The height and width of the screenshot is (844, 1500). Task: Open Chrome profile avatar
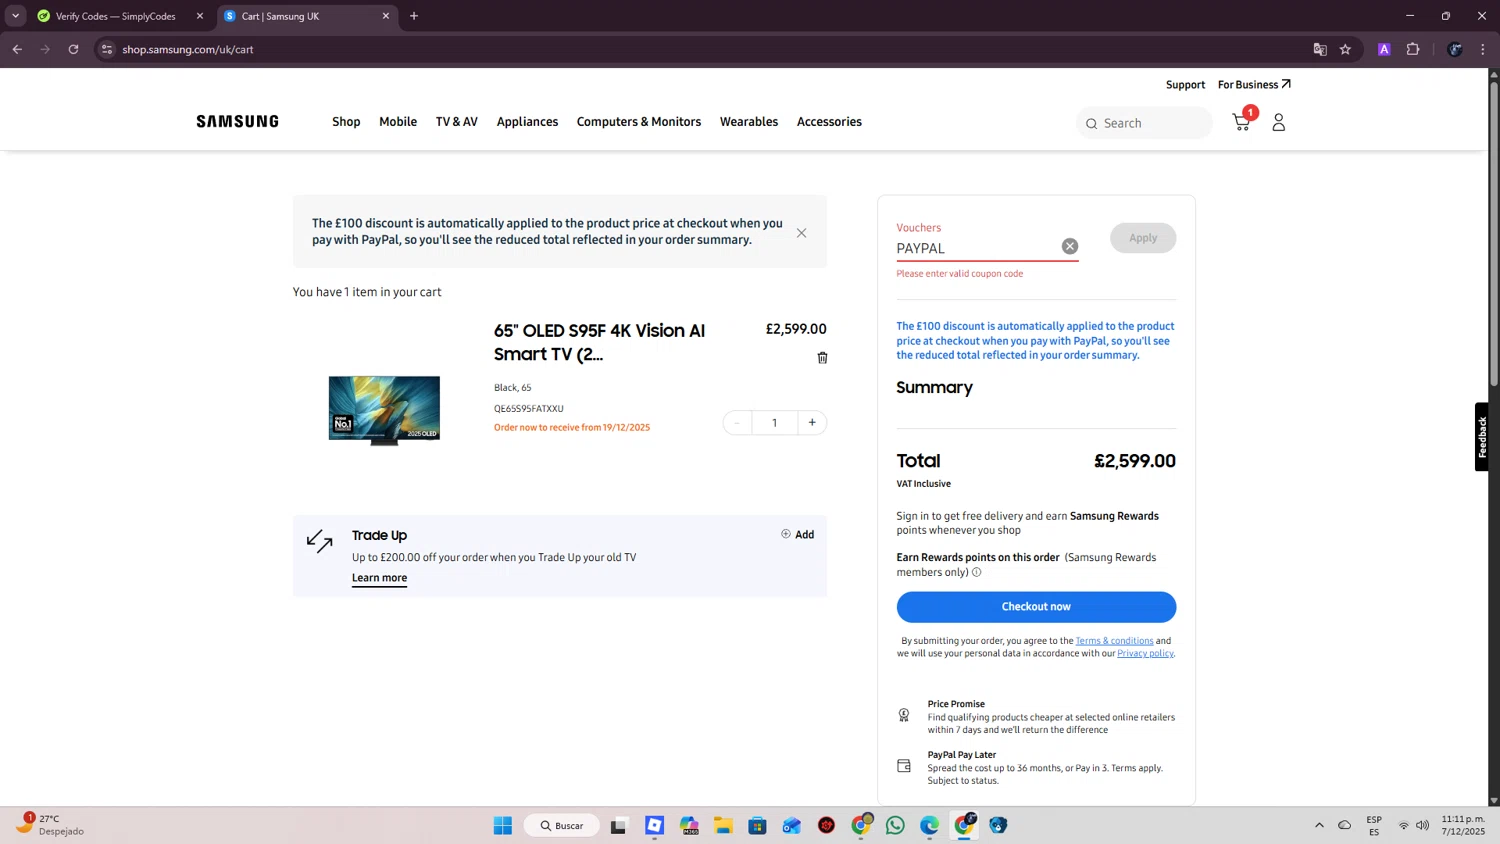(1455, 49)
